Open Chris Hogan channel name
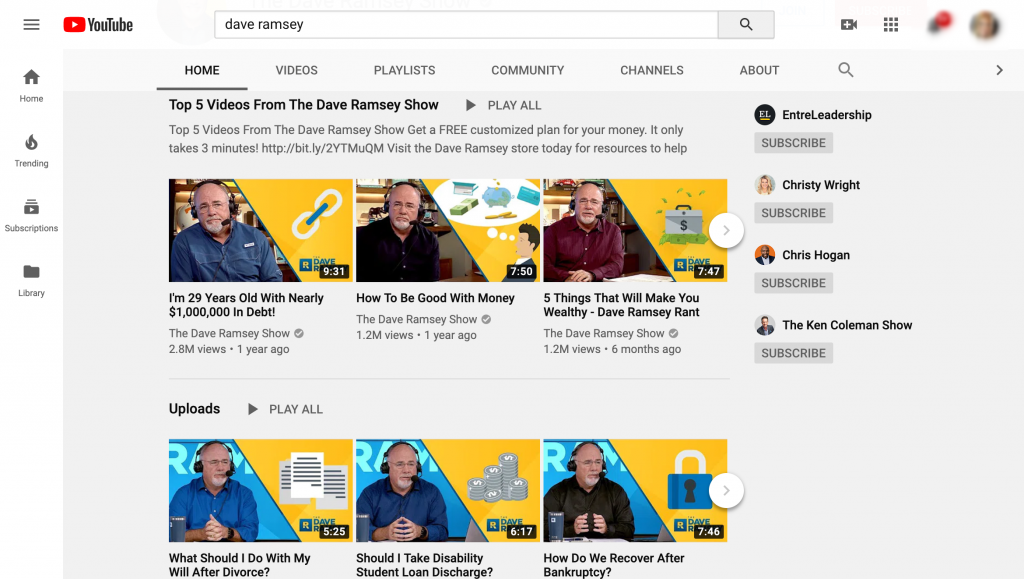This screenshot has height=579, width=1024. pyautogui.click(x=816, y=255)
